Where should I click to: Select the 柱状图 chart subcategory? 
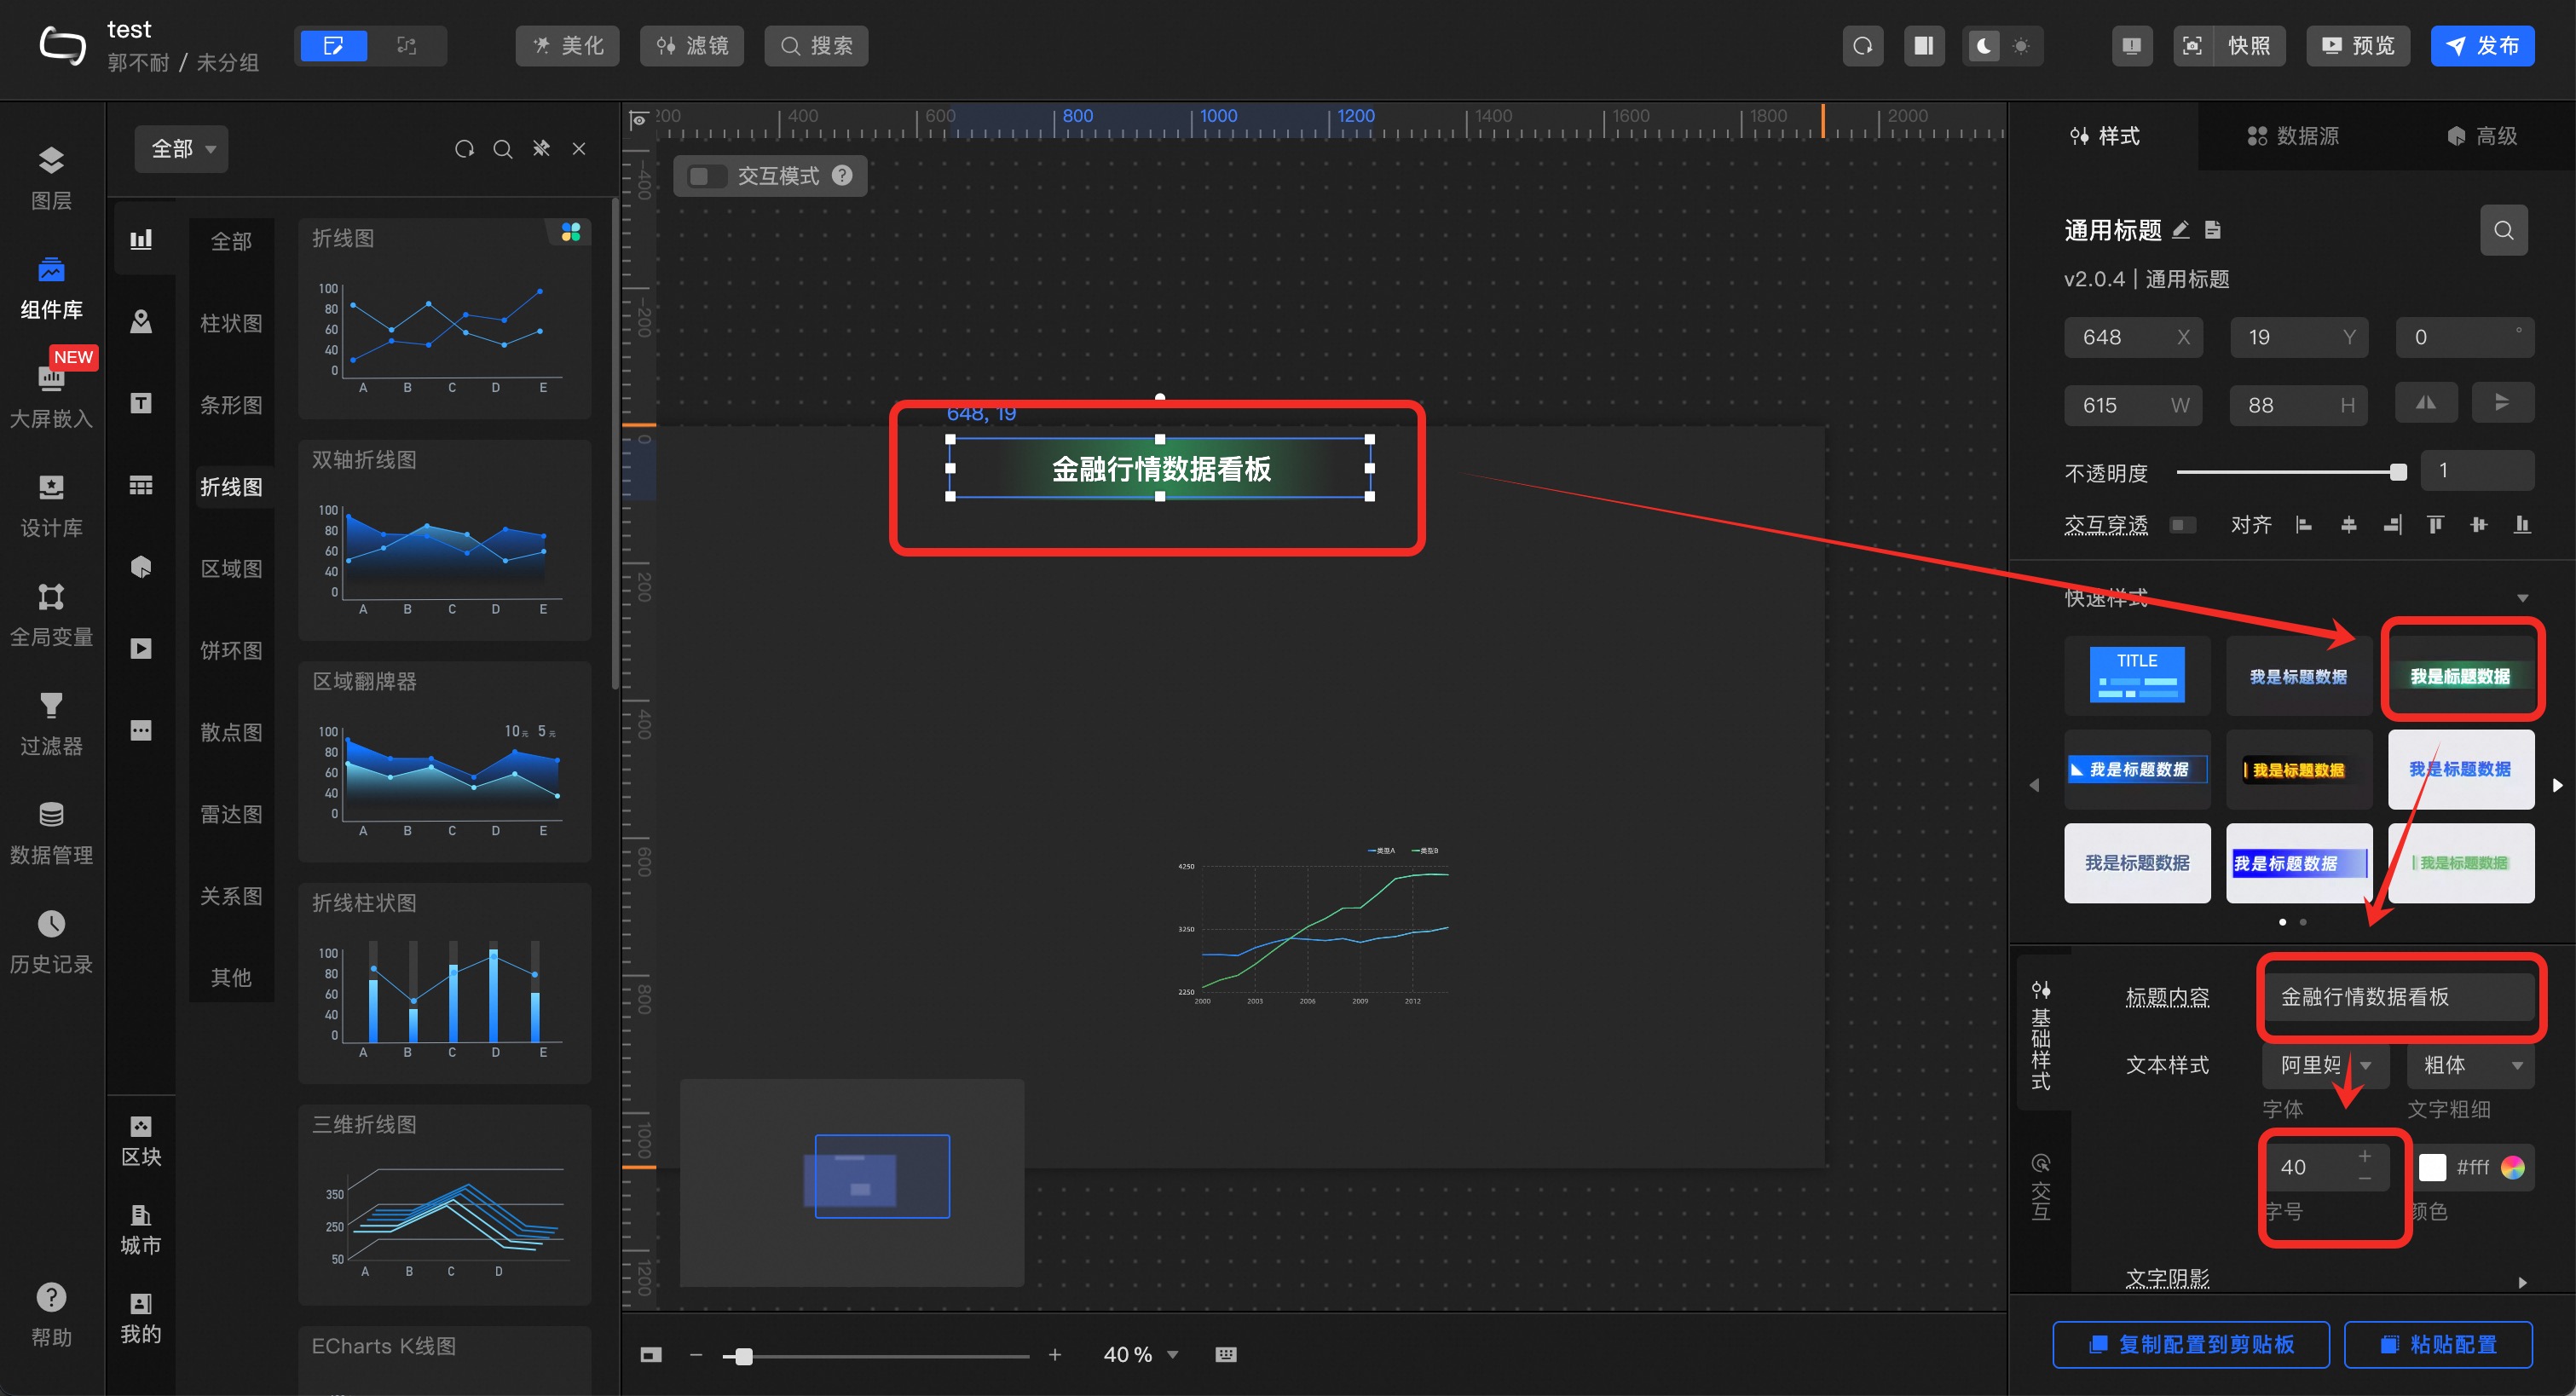[231, 323]
